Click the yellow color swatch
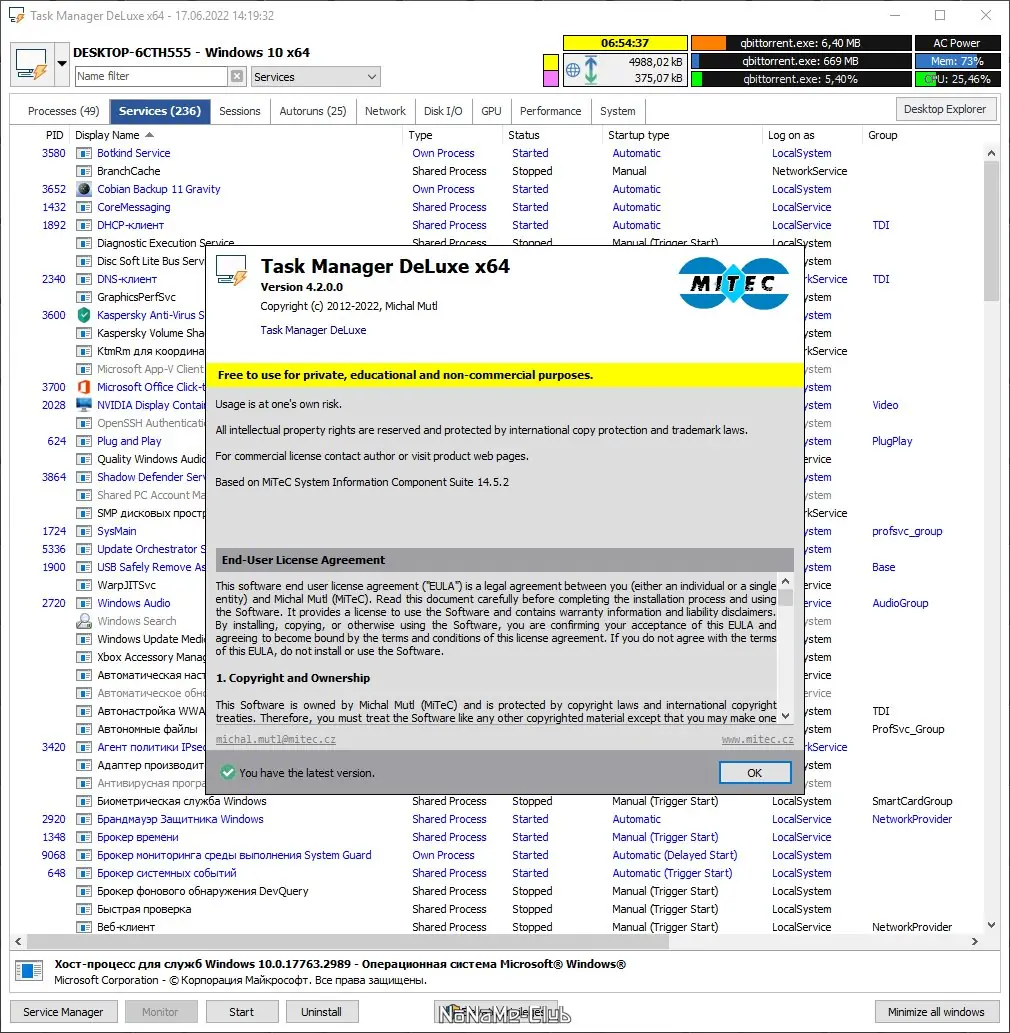 coord(550,63)
